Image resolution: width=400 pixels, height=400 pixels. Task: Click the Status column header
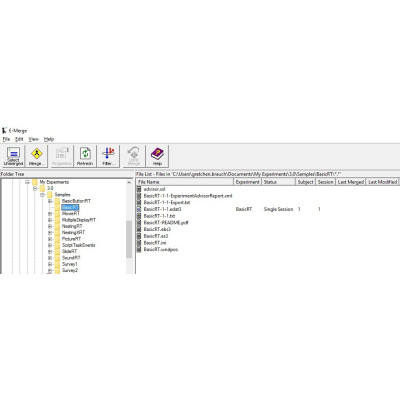click(279, 182)
